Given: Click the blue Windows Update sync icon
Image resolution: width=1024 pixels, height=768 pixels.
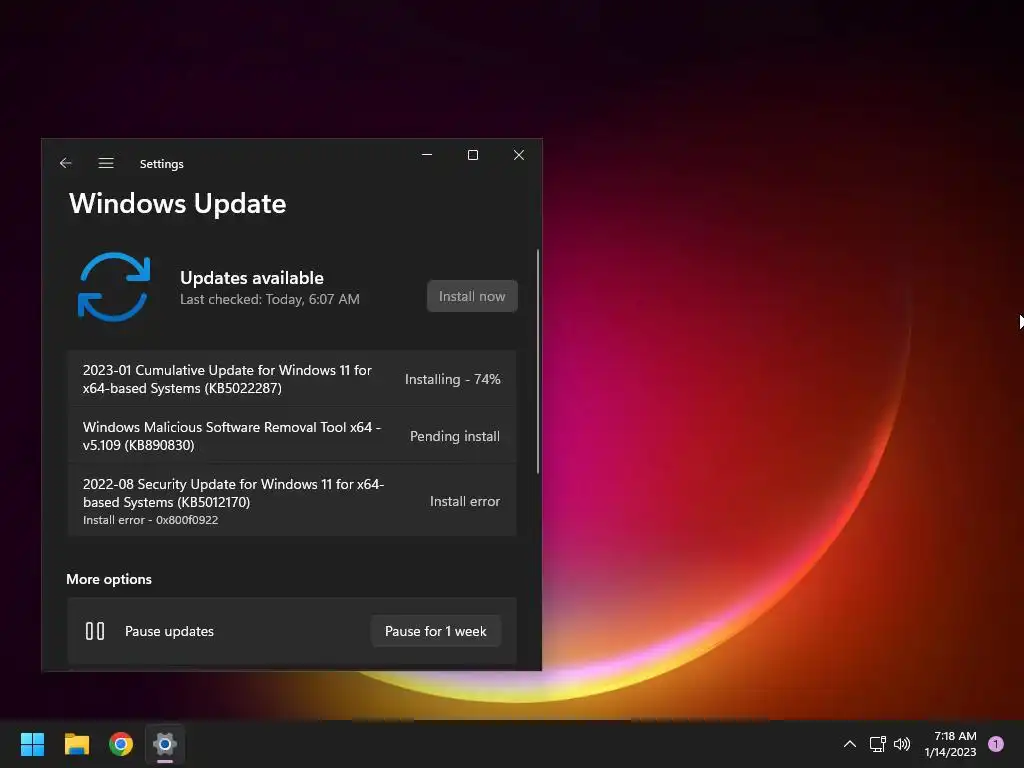Looking at the screenshot, I should coord(114,287).
